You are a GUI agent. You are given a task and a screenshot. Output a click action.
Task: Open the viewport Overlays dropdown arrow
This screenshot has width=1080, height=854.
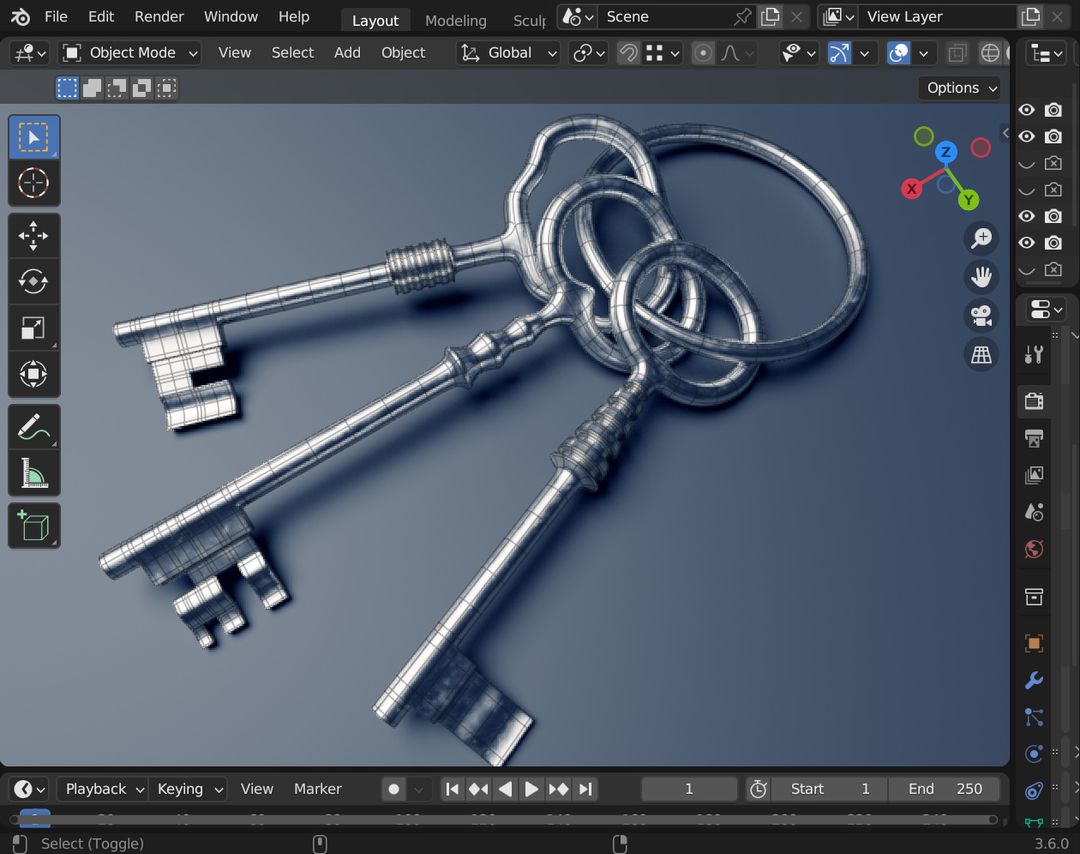(923, 53)
